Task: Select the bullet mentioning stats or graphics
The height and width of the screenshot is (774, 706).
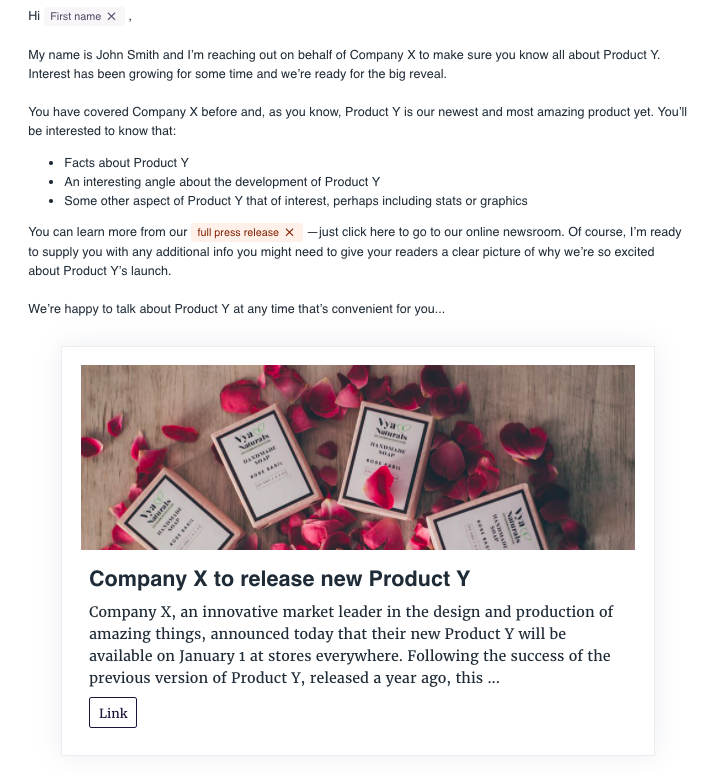Action: (295, 201)
